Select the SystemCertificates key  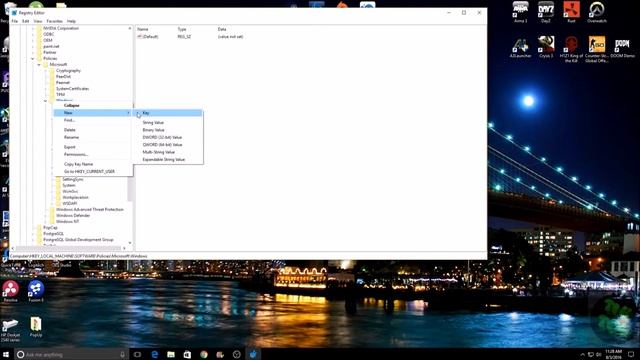coord(72,89)
